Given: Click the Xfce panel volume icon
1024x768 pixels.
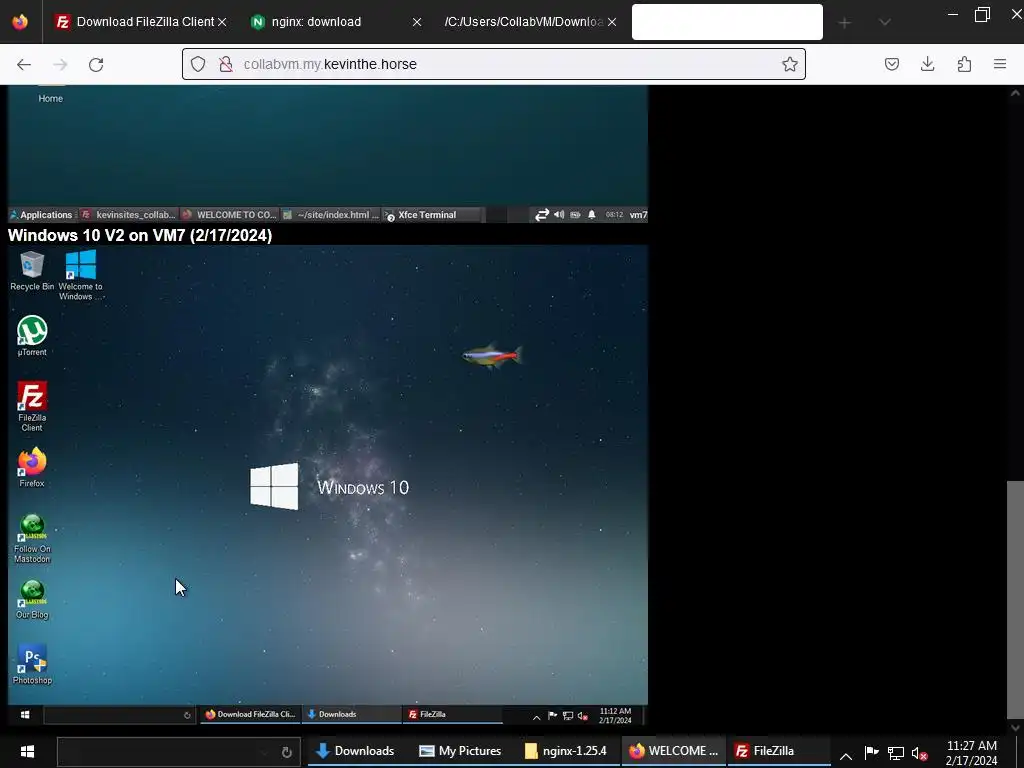Looking at the screenshot, I should pyautogui.click(x=559, y=214).
